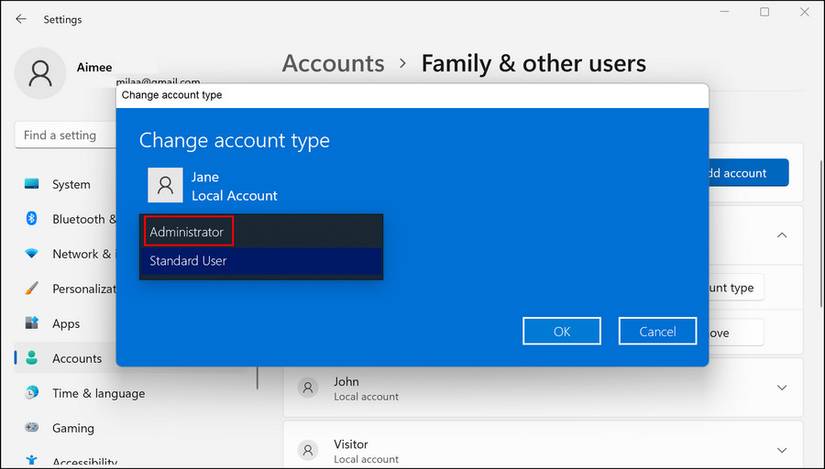Click the Personalization brush icon
The height and width of the screenshot is (469, 825).
[x=32, y=289]
